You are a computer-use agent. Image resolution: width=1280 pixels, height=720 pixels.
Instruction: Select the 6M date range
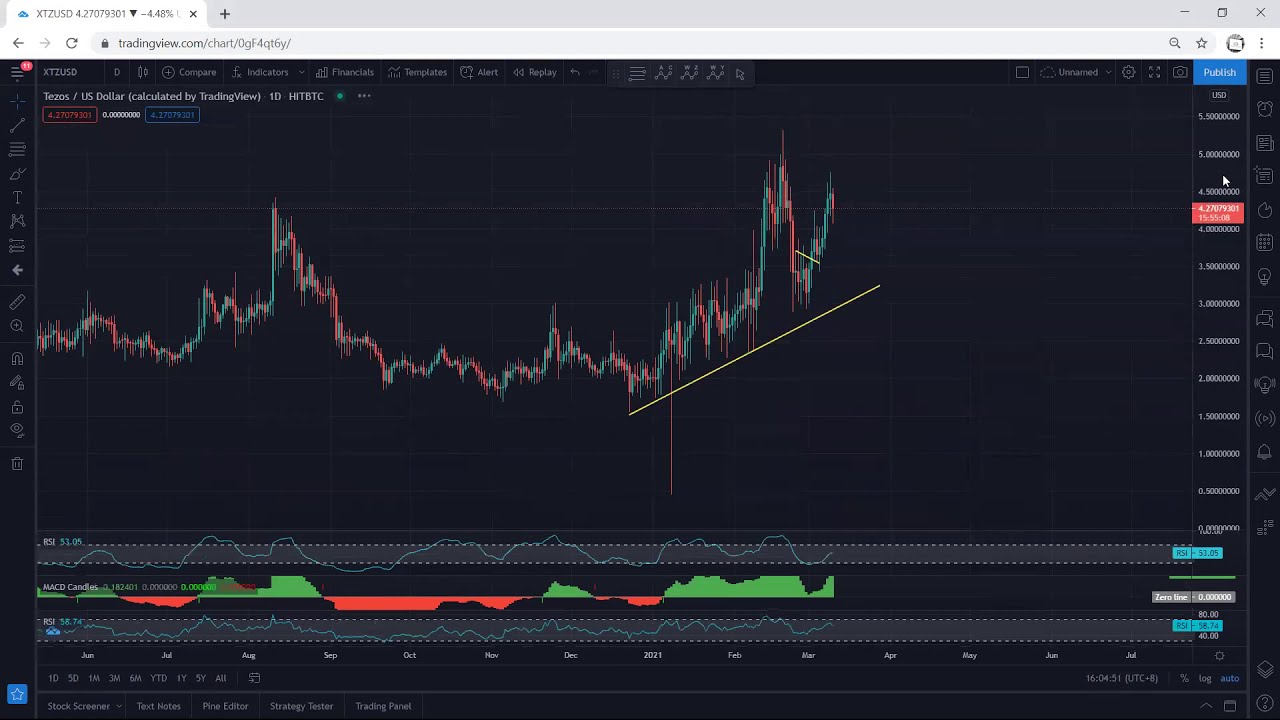135,678
